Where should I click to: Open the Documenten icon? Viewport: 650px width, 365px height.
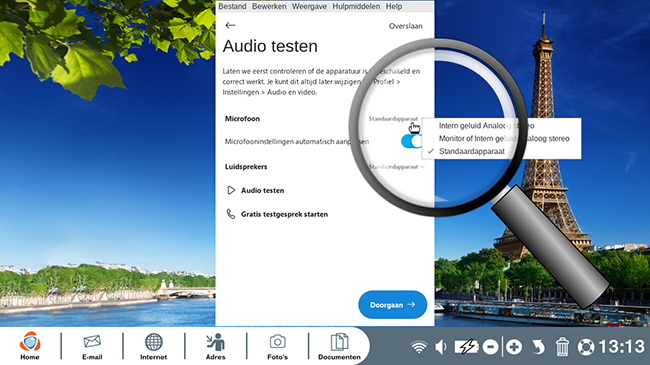pyautogui.click(x=339, y=346)
